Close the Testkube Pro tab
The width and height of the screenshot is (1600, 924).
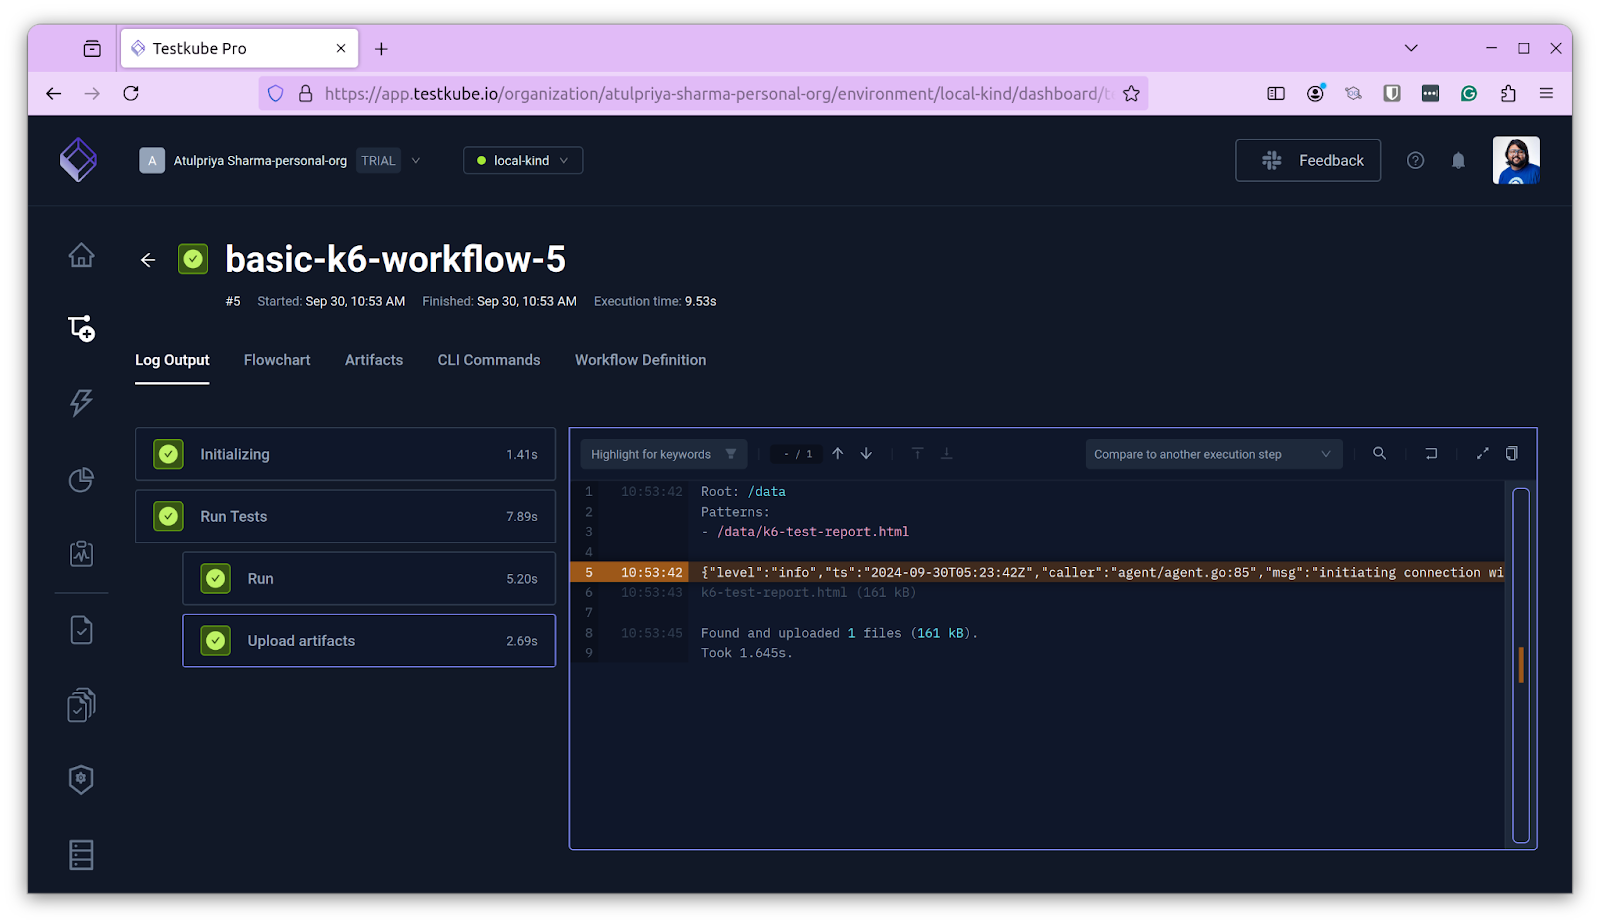point(341,48)
